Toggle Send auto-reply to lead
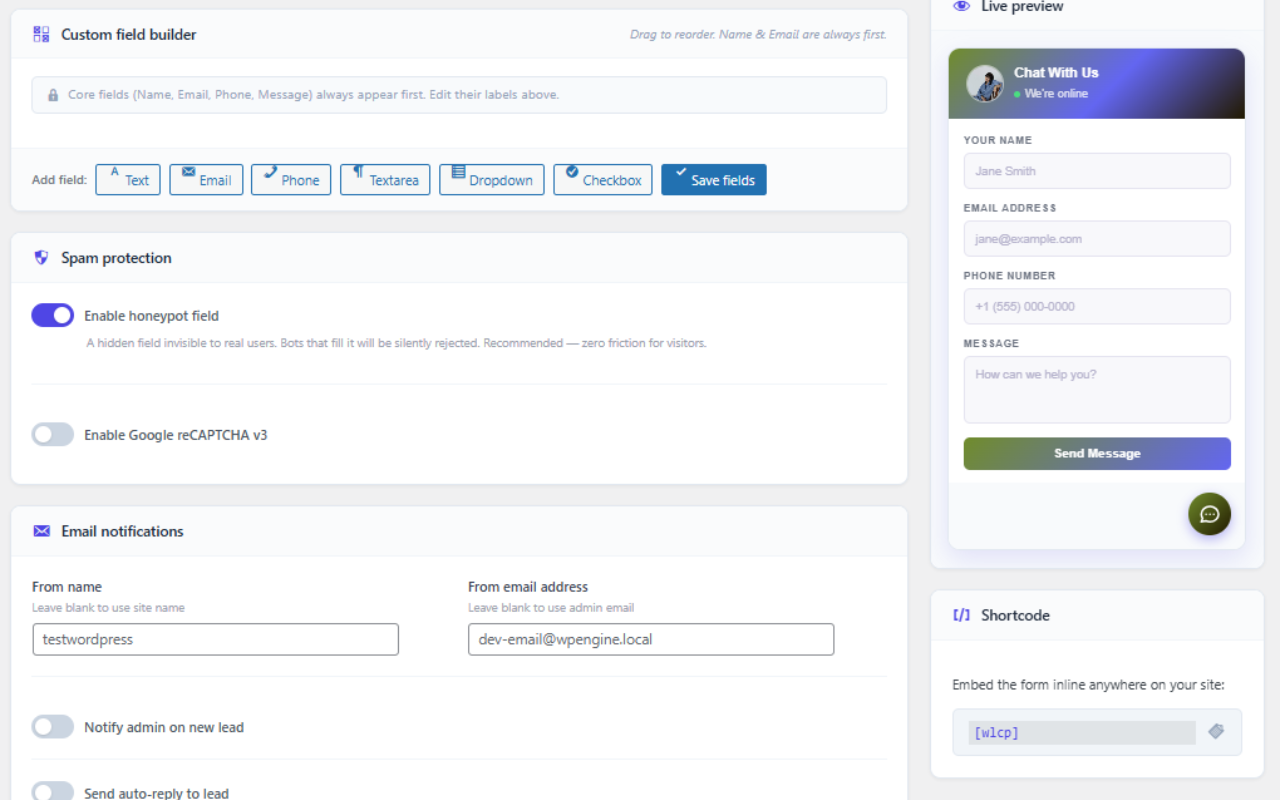 point(53,792)
